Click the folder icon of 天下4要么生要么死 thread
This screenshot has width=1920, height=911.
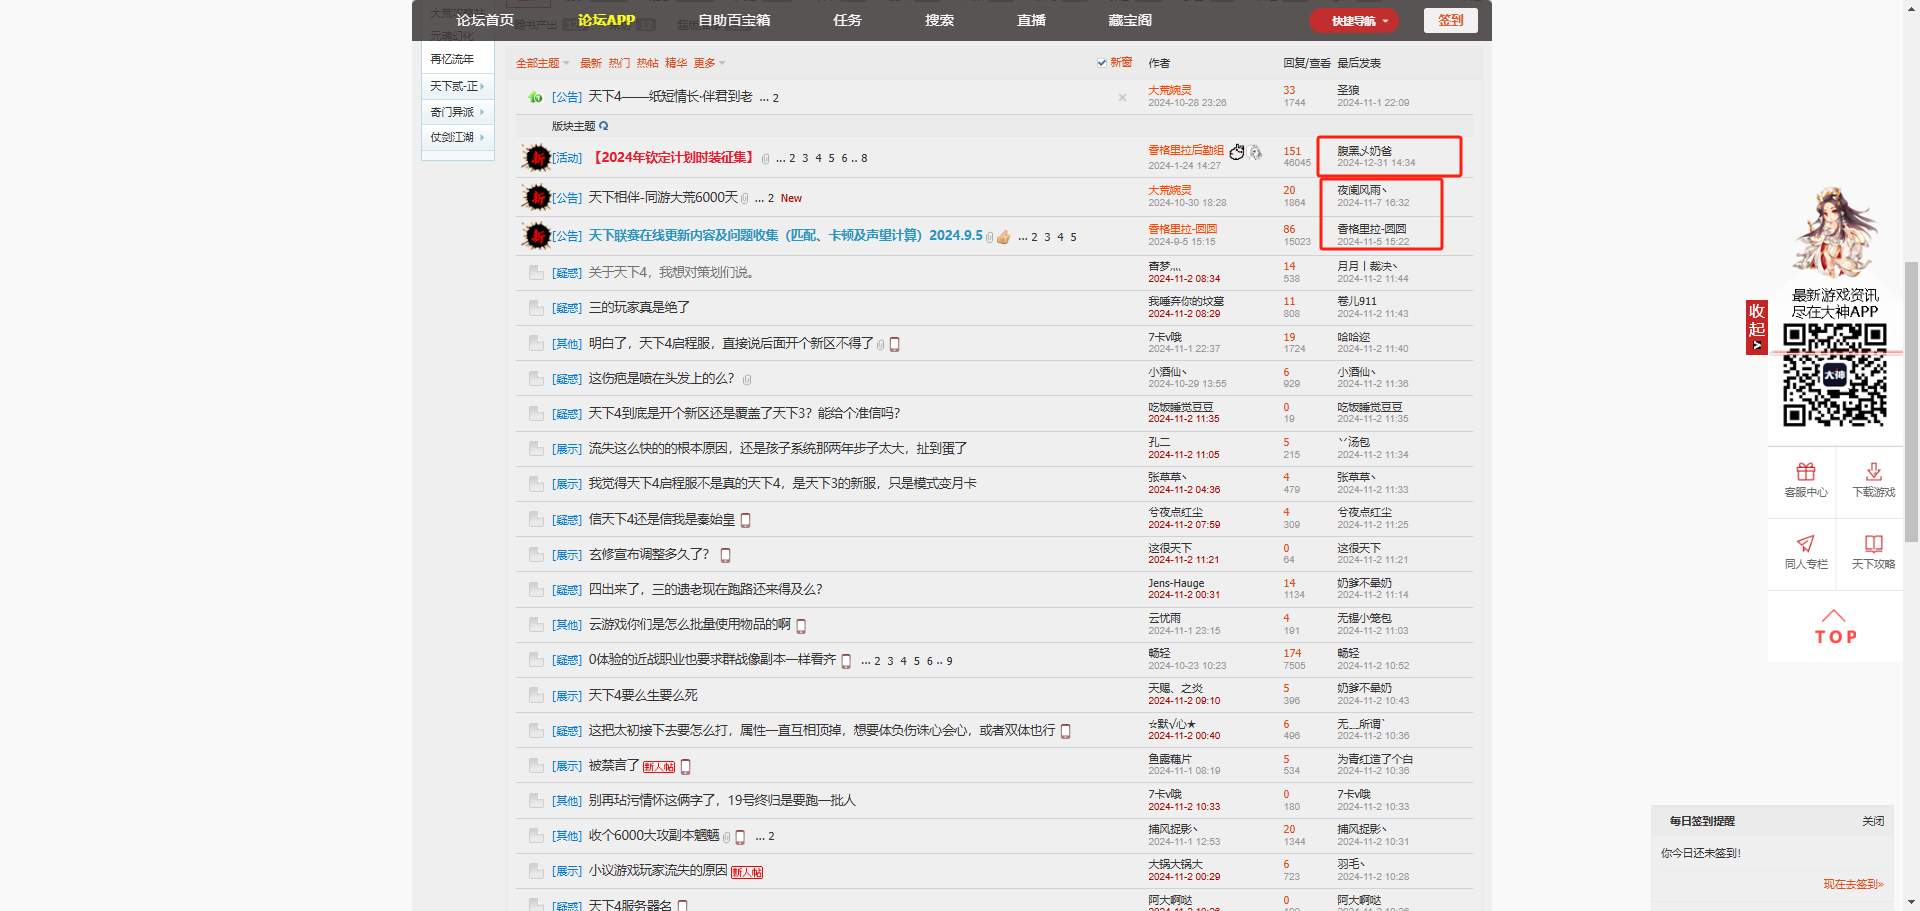tap(536, 695)
